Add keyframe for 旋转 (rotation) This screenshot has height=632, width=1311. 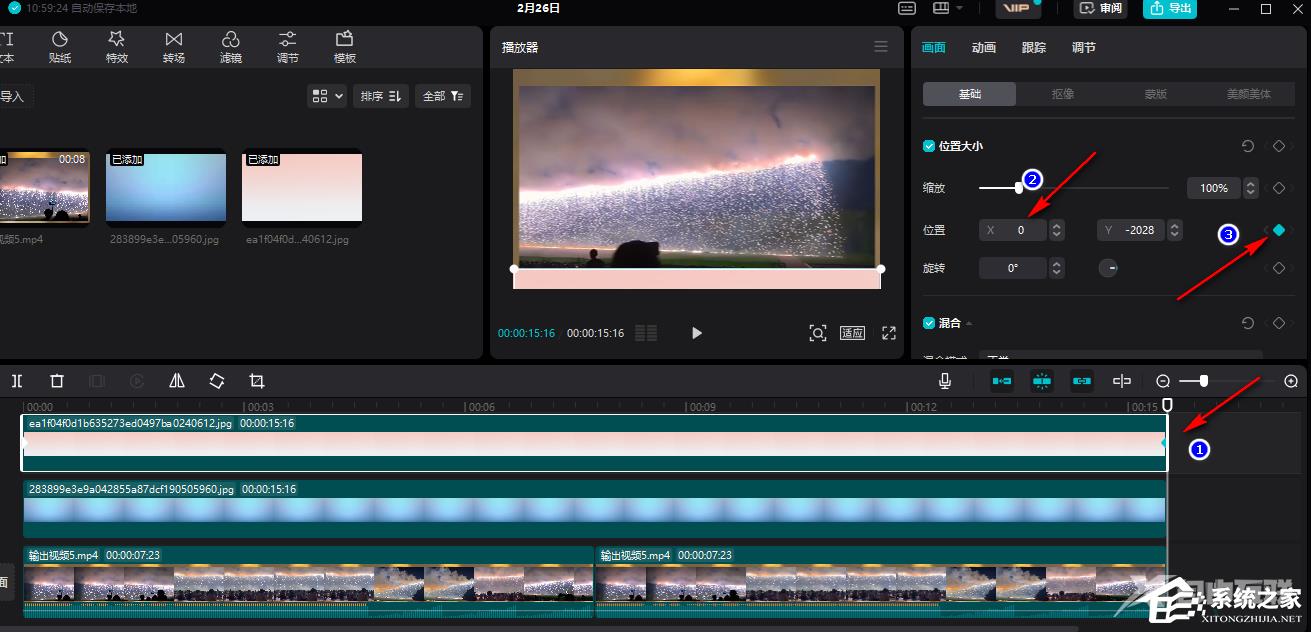[1279, 268]
